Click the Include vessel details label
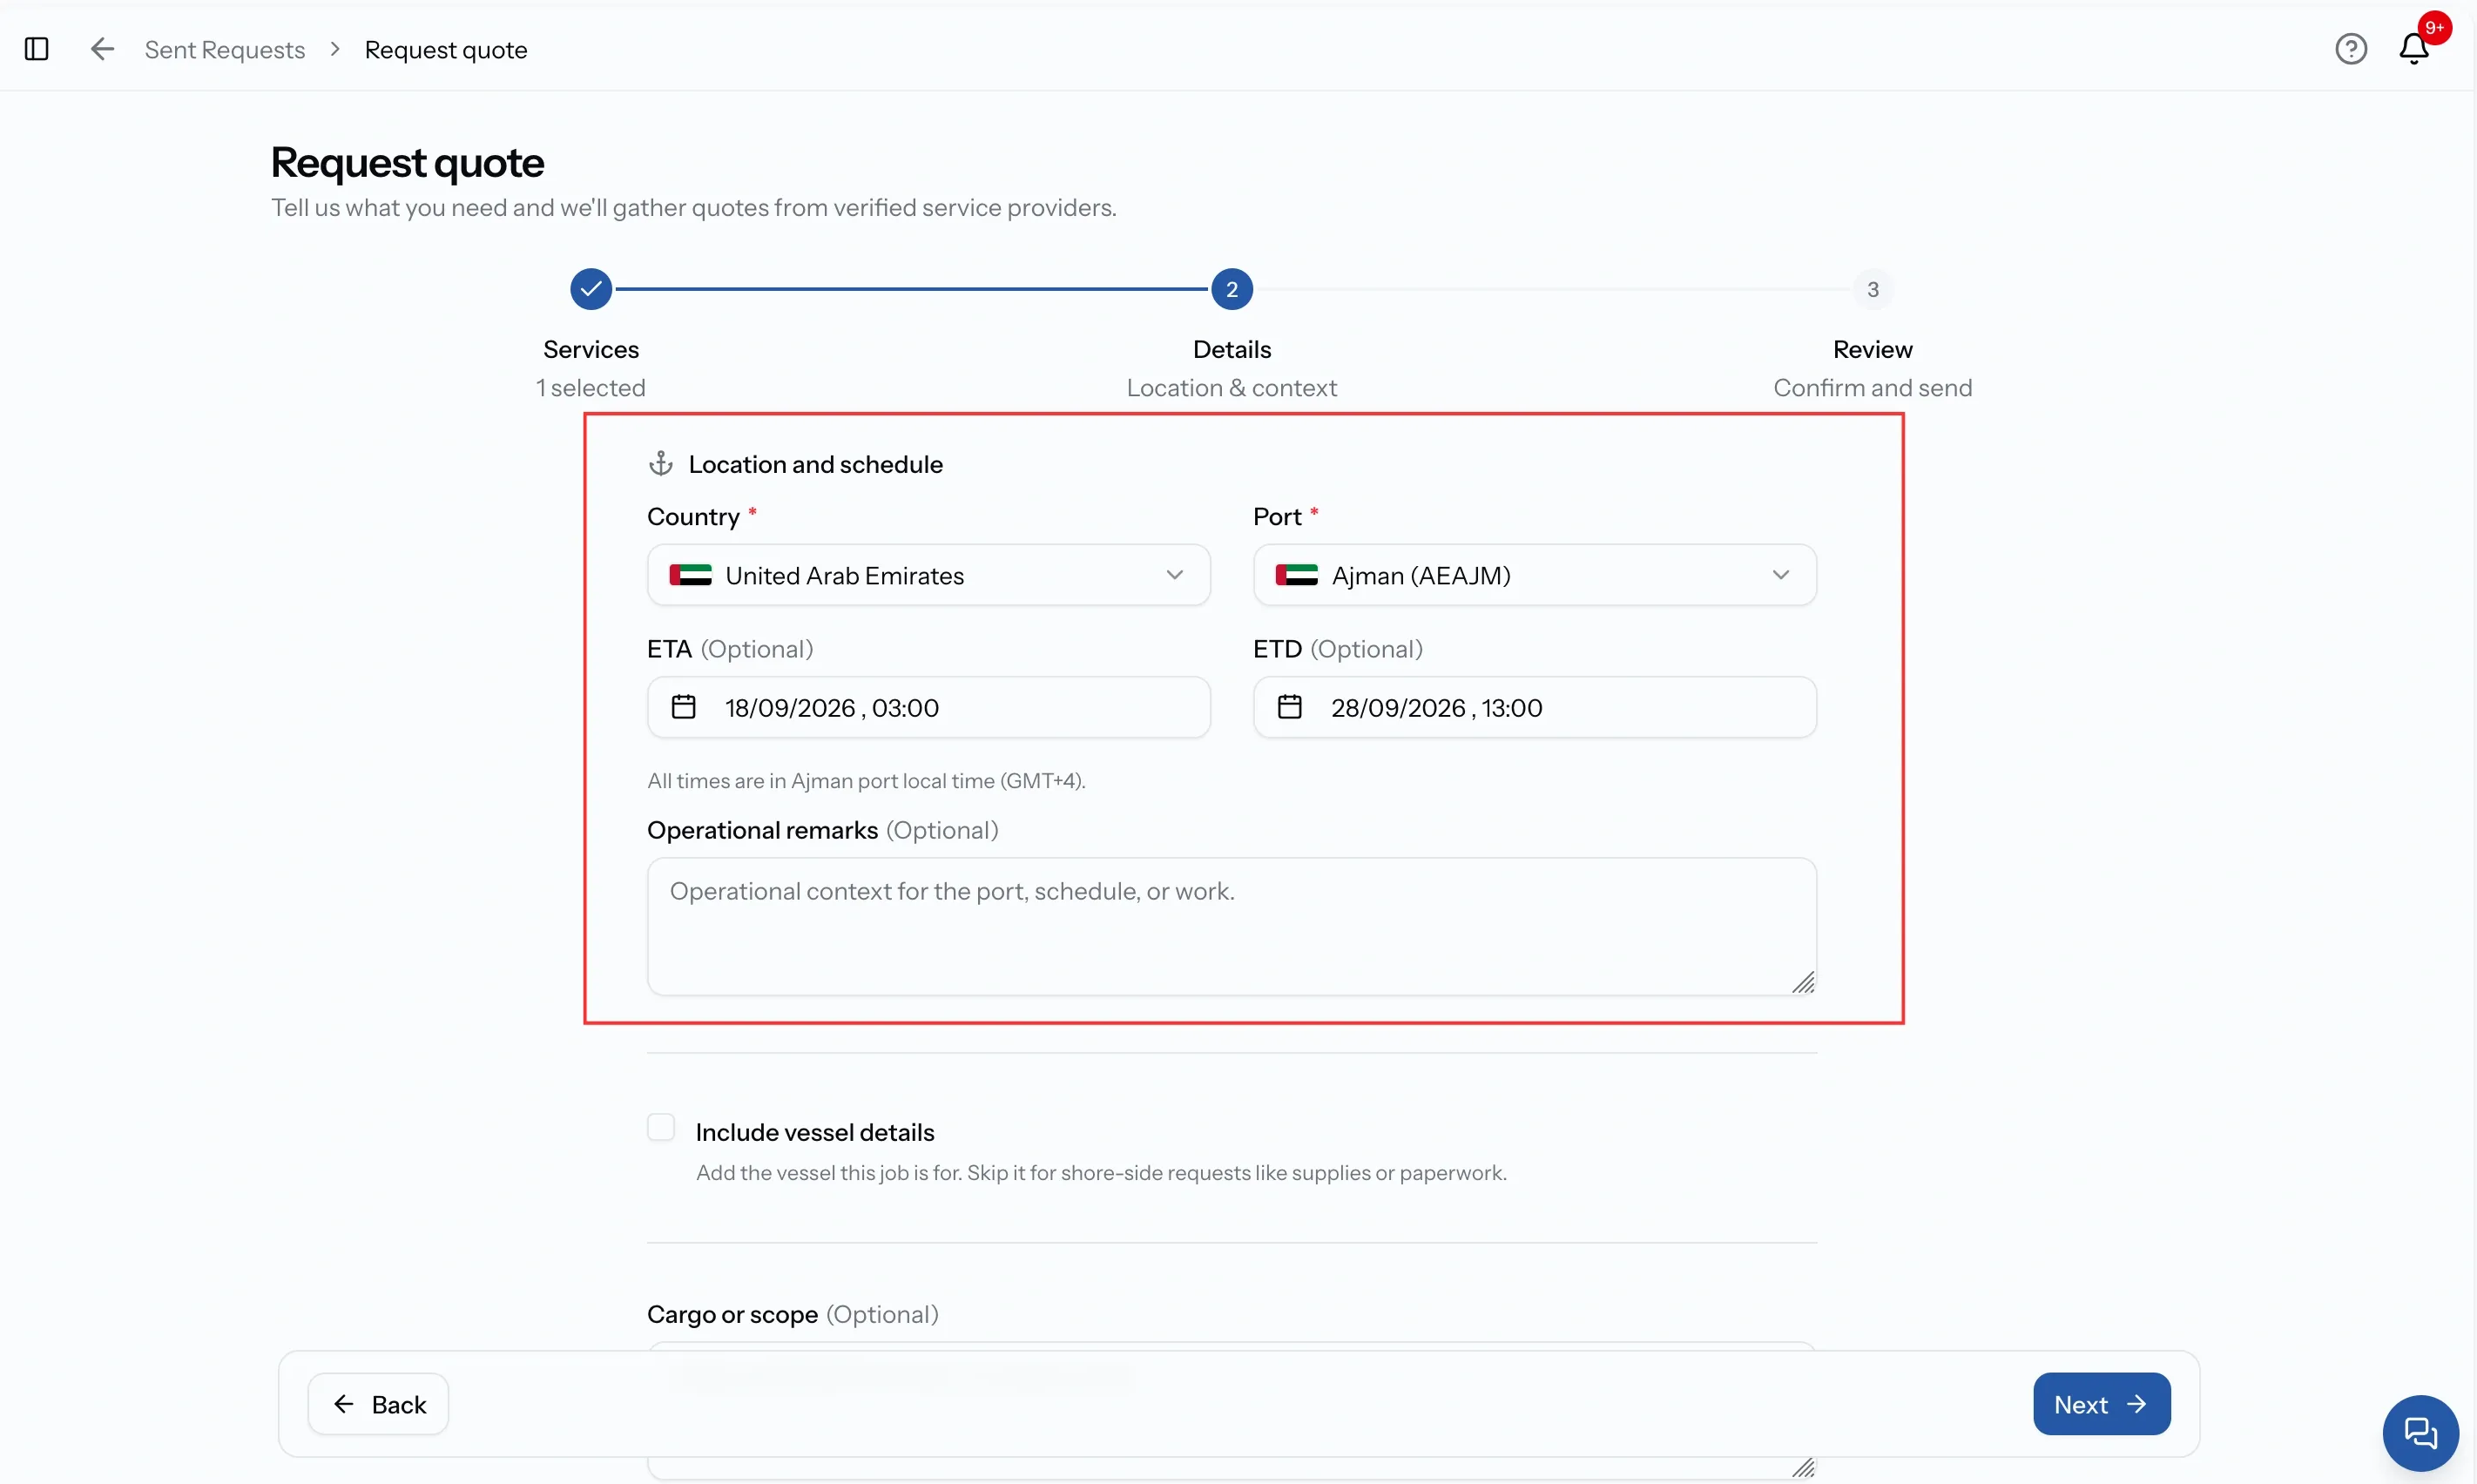 (x=815, y=1132)
